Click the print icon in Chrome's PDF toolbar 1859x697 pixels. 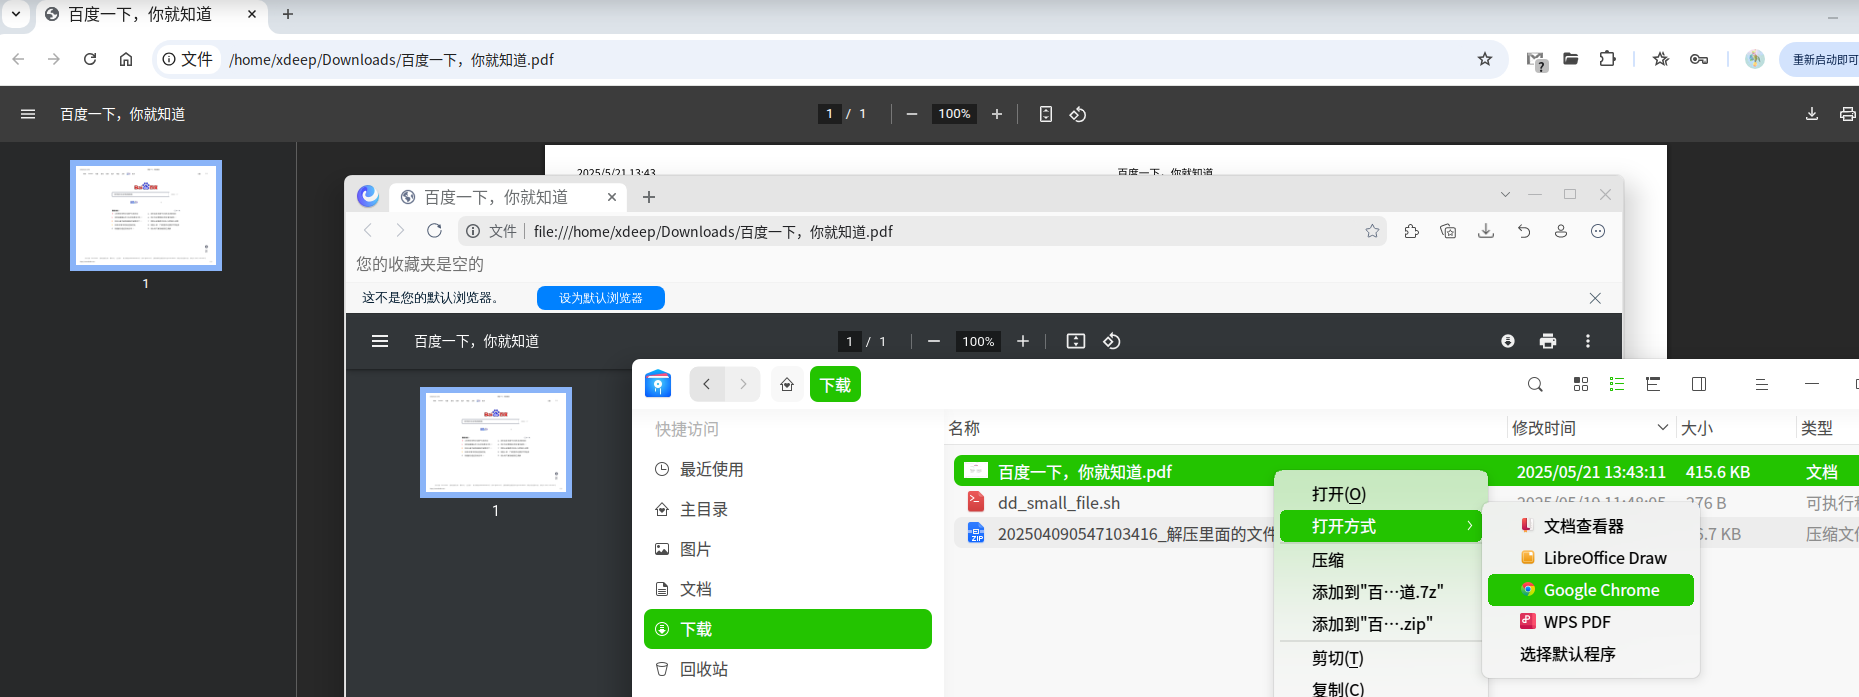[x=1847, y=114]
